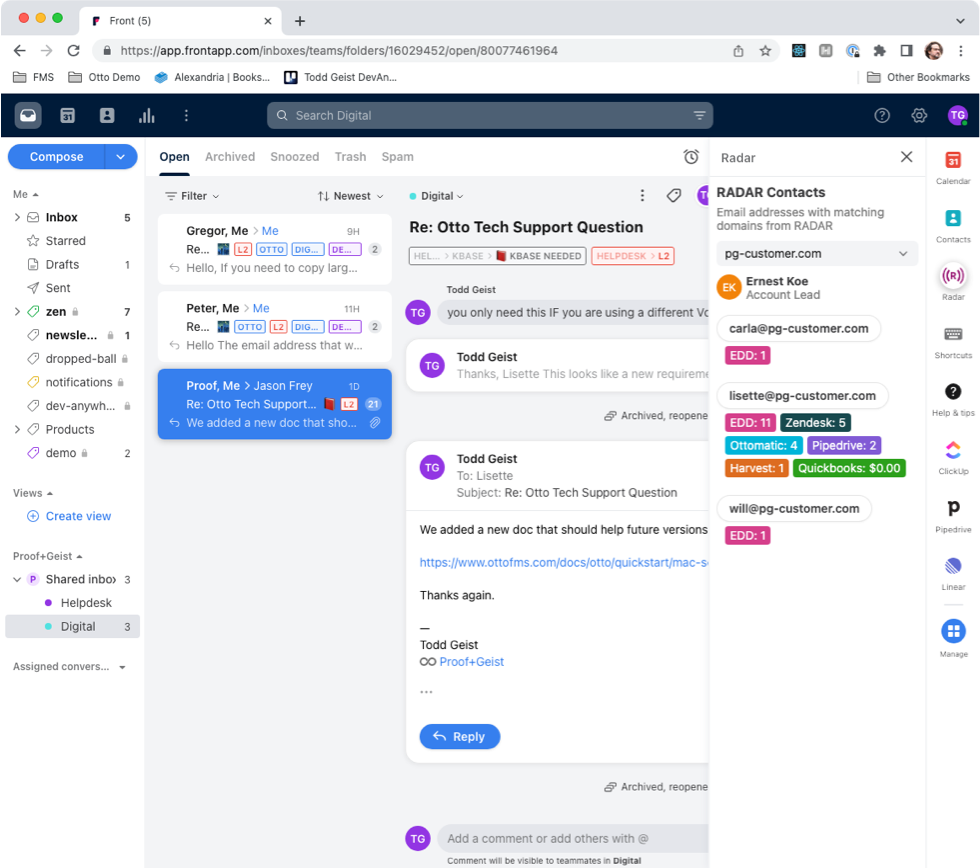Click the Quickbooks: $0.00 badge
Viewport: 980px width, 868px height.
click(x=849, y=468)
